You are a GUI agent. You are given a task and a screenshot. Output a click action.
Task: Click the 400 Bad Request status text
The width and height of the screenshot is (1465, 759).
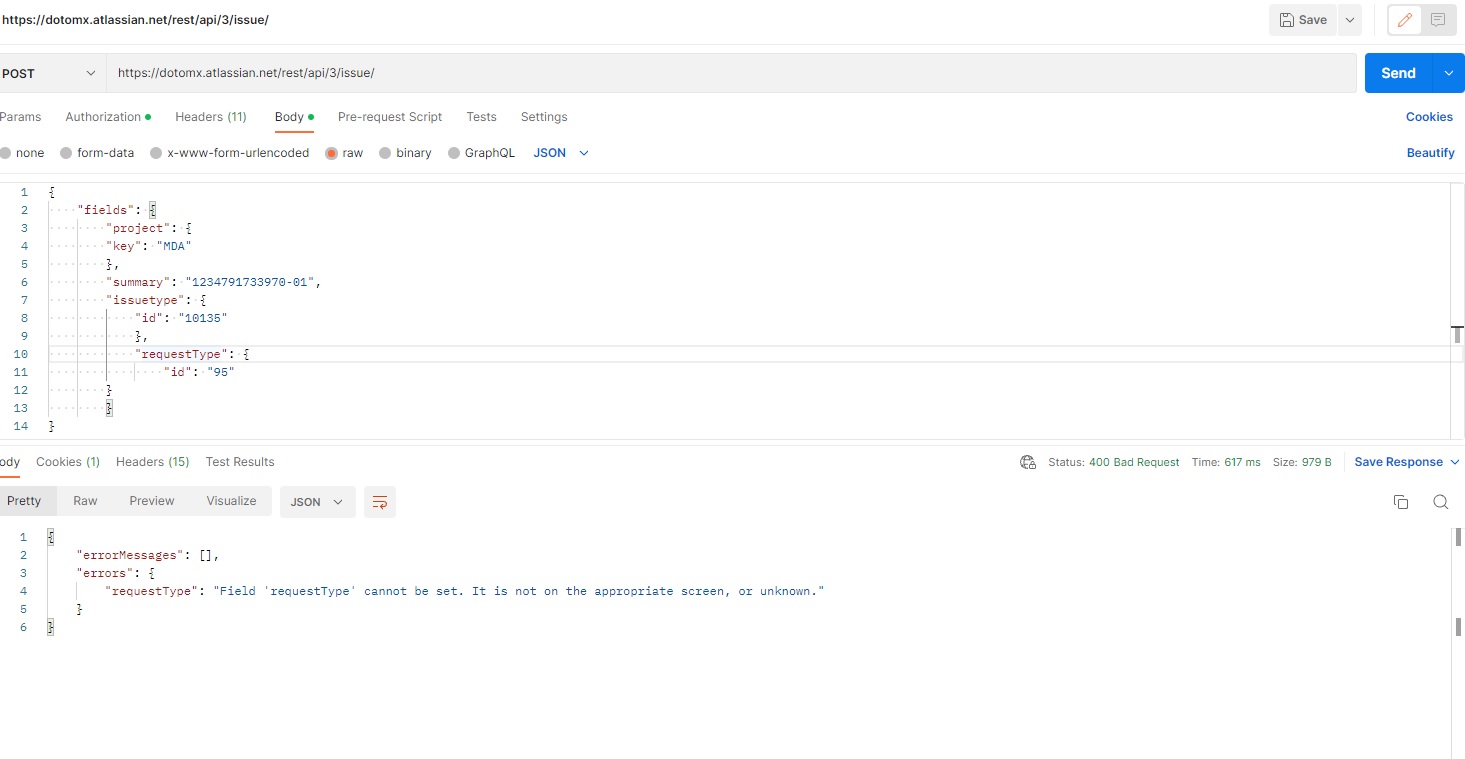[1134, 462]
